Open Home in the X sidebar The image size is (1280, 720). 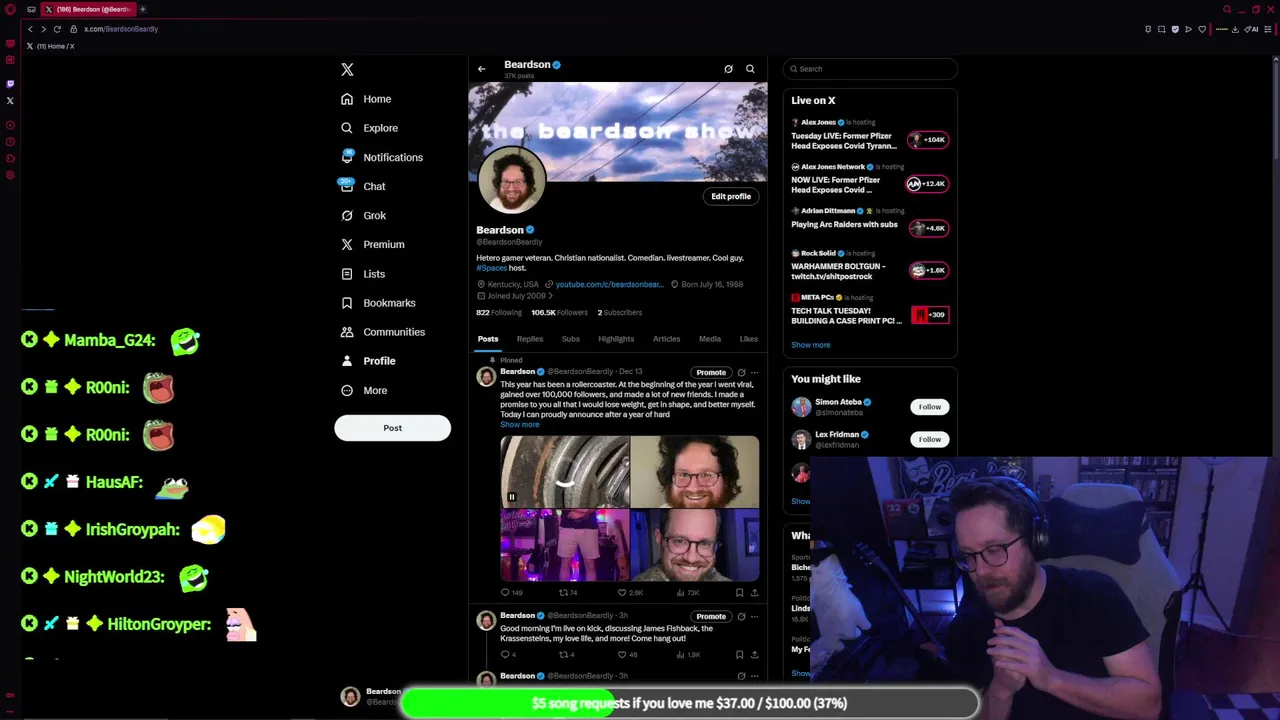click(366, 99)
